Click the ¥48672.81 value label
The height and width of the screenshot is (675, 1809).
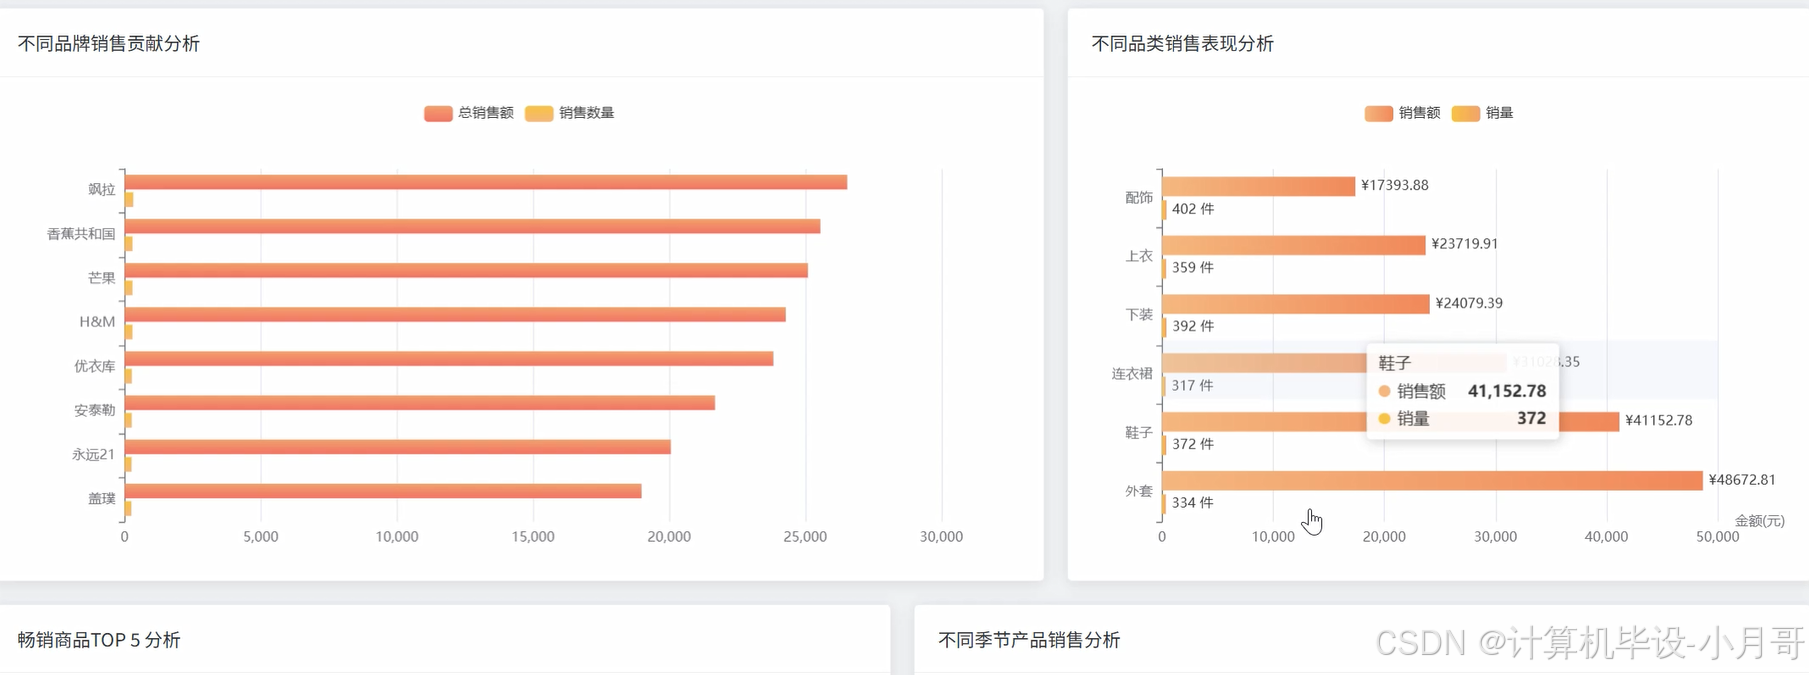pyautogui.click(x=1742, y=480)
